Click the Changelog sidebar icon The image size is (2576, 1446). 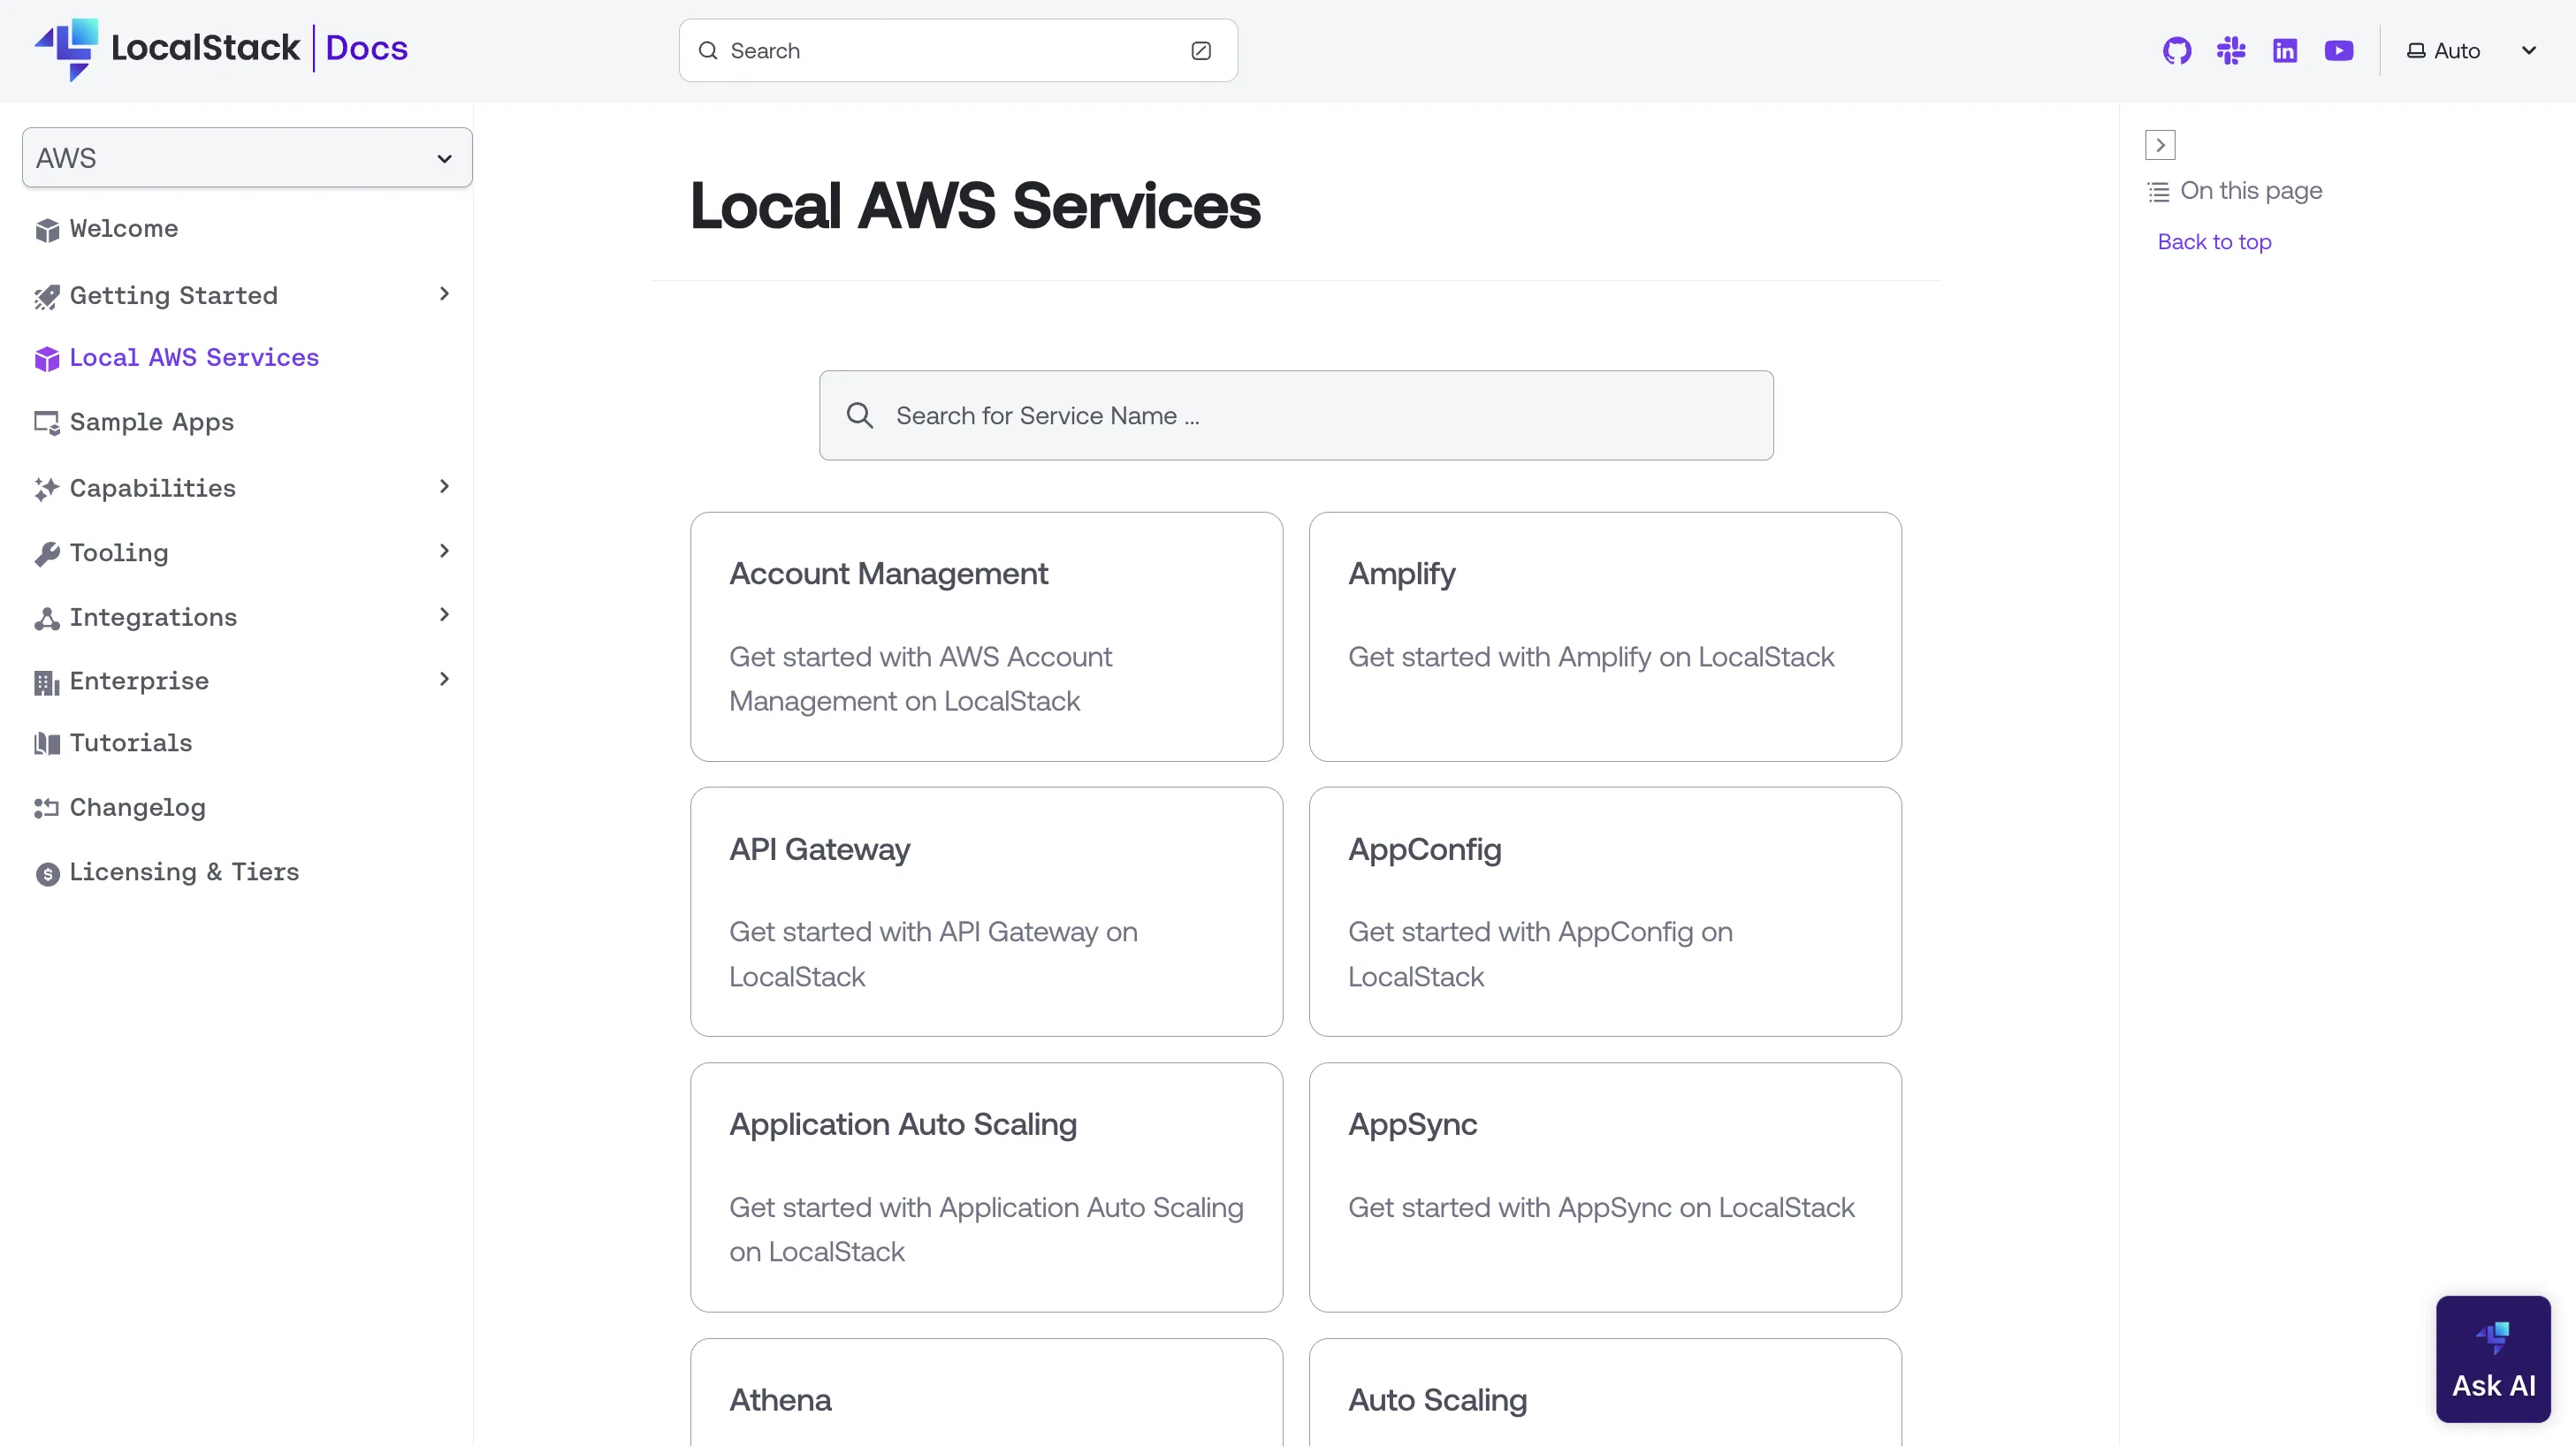47,808
